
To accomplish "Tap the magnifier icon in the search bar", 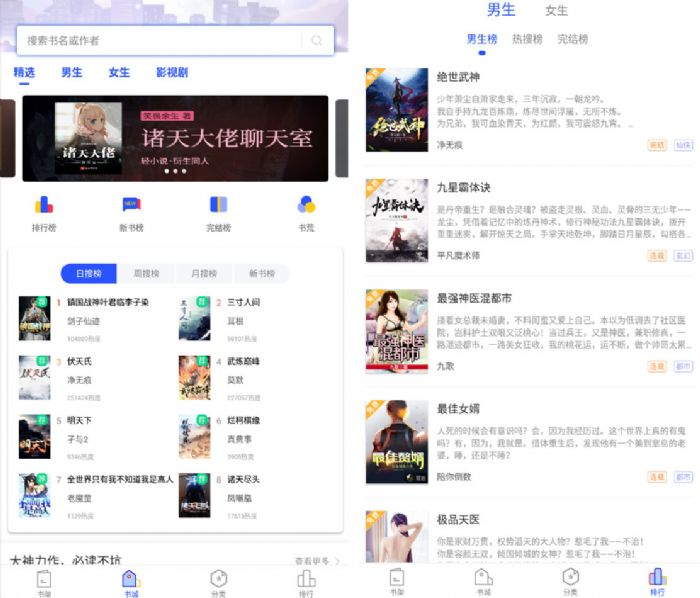I will (x=317, y=41).
